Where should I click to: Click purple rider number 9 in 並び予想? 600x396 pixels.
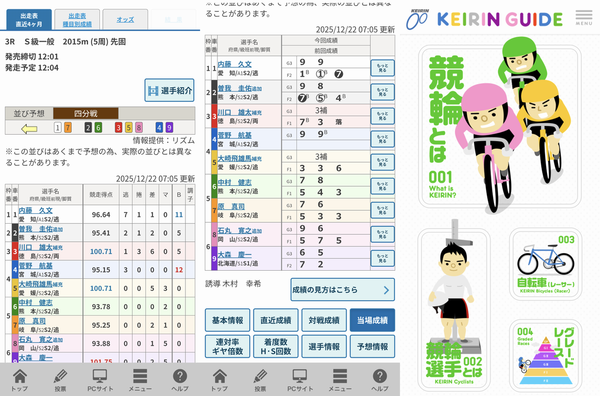coord(169,127)
